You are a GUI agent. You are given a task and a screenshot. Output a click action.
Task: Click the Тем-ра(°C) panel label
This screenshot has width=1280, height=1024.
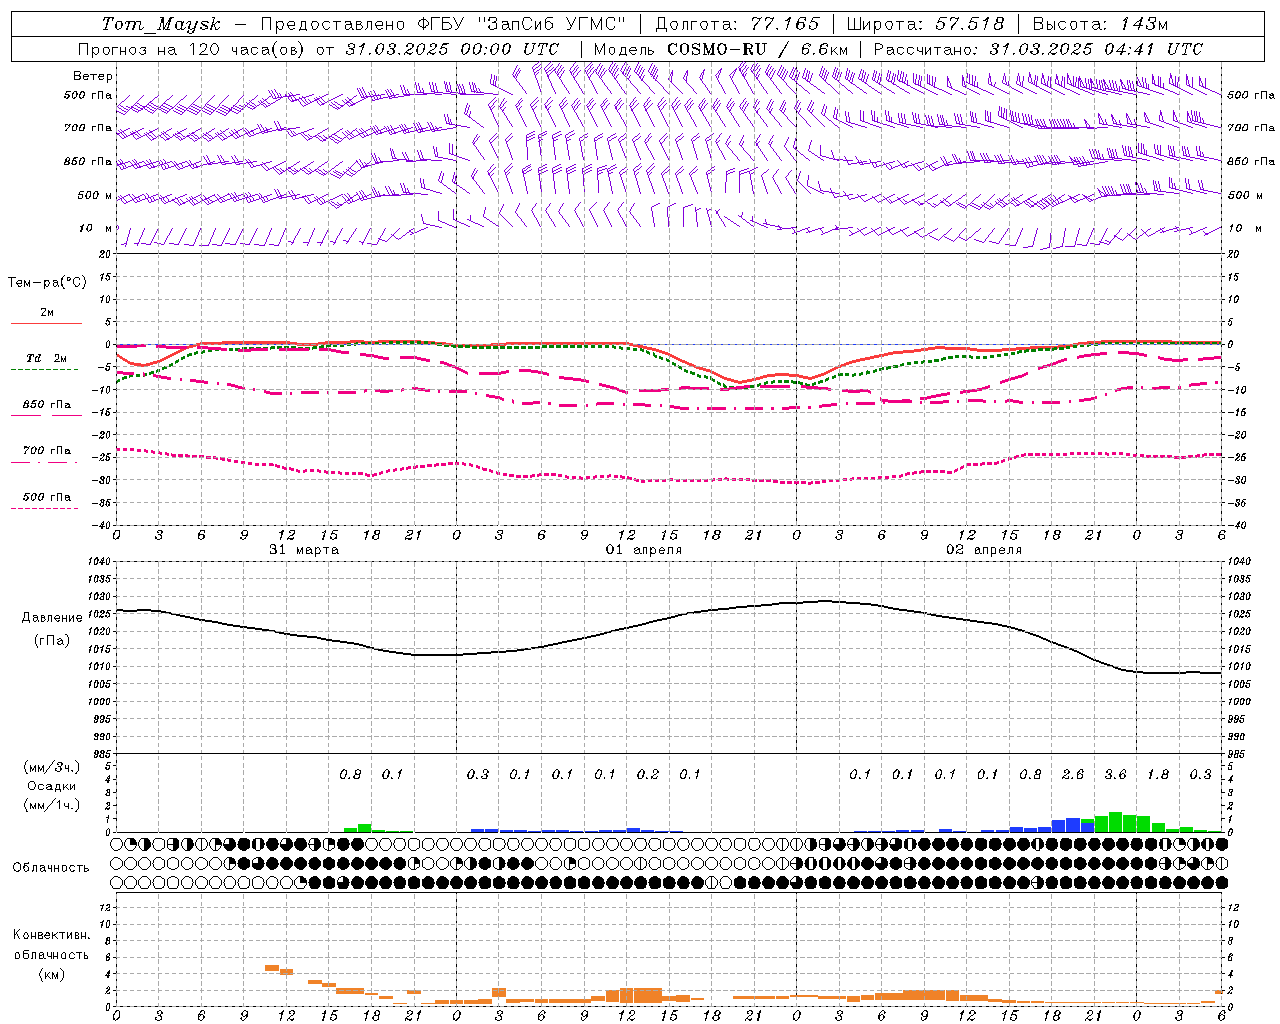(47, 283)
